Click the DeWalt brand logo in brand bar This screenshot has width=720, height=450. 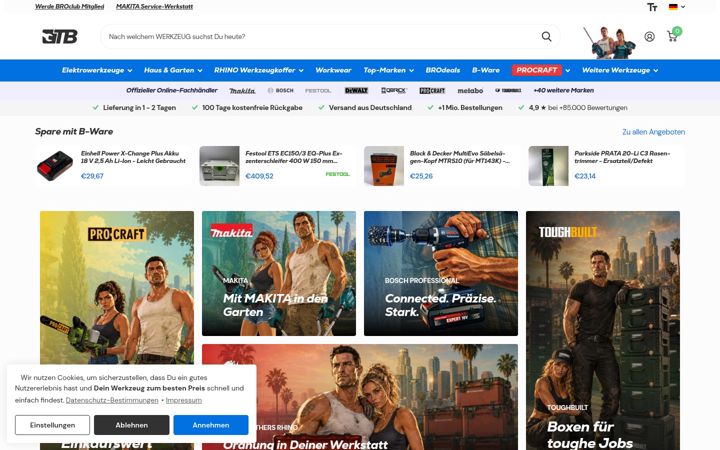pyautogui.click(x=356, y=90)
